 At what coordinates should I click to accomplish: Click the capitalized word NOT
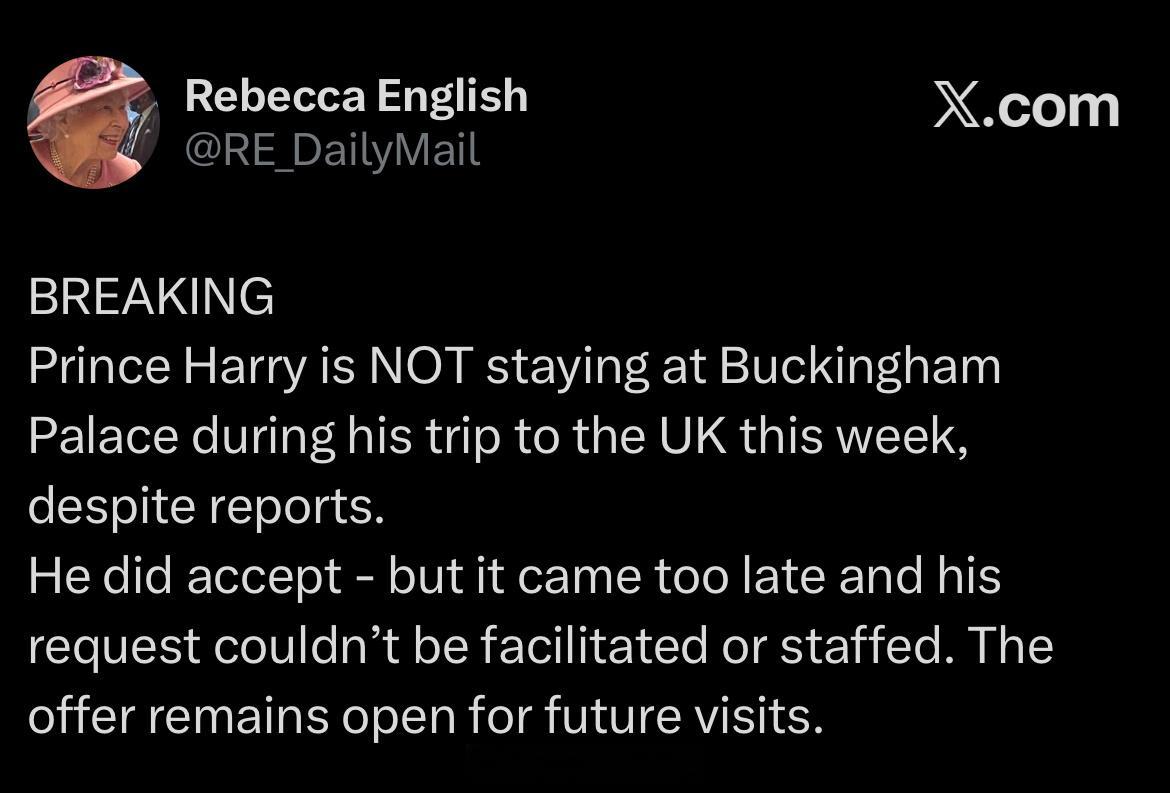(421, 367)
